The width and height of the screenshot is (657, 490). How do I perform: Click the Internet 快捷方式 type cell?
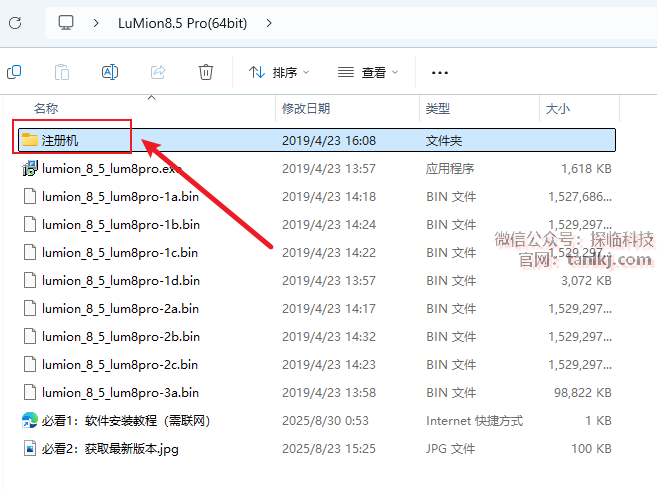pyautogui.click(x=474, y=421)
